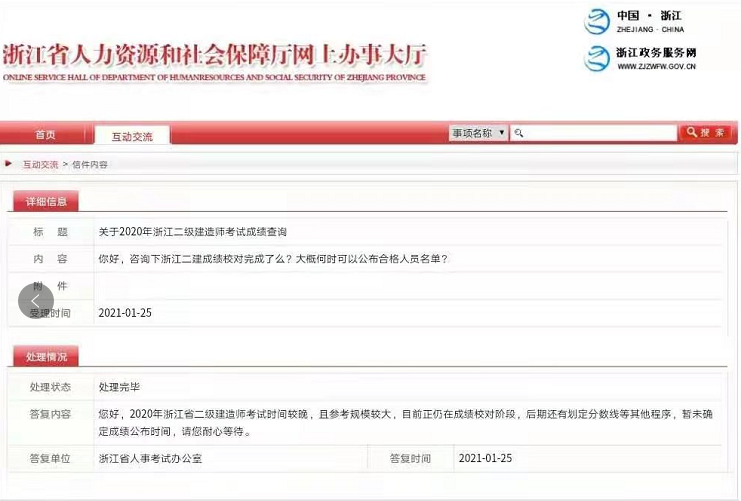Click the 信件内容 breadcrumb text
Screen dimensions: 741x501
tap(89, 164)
